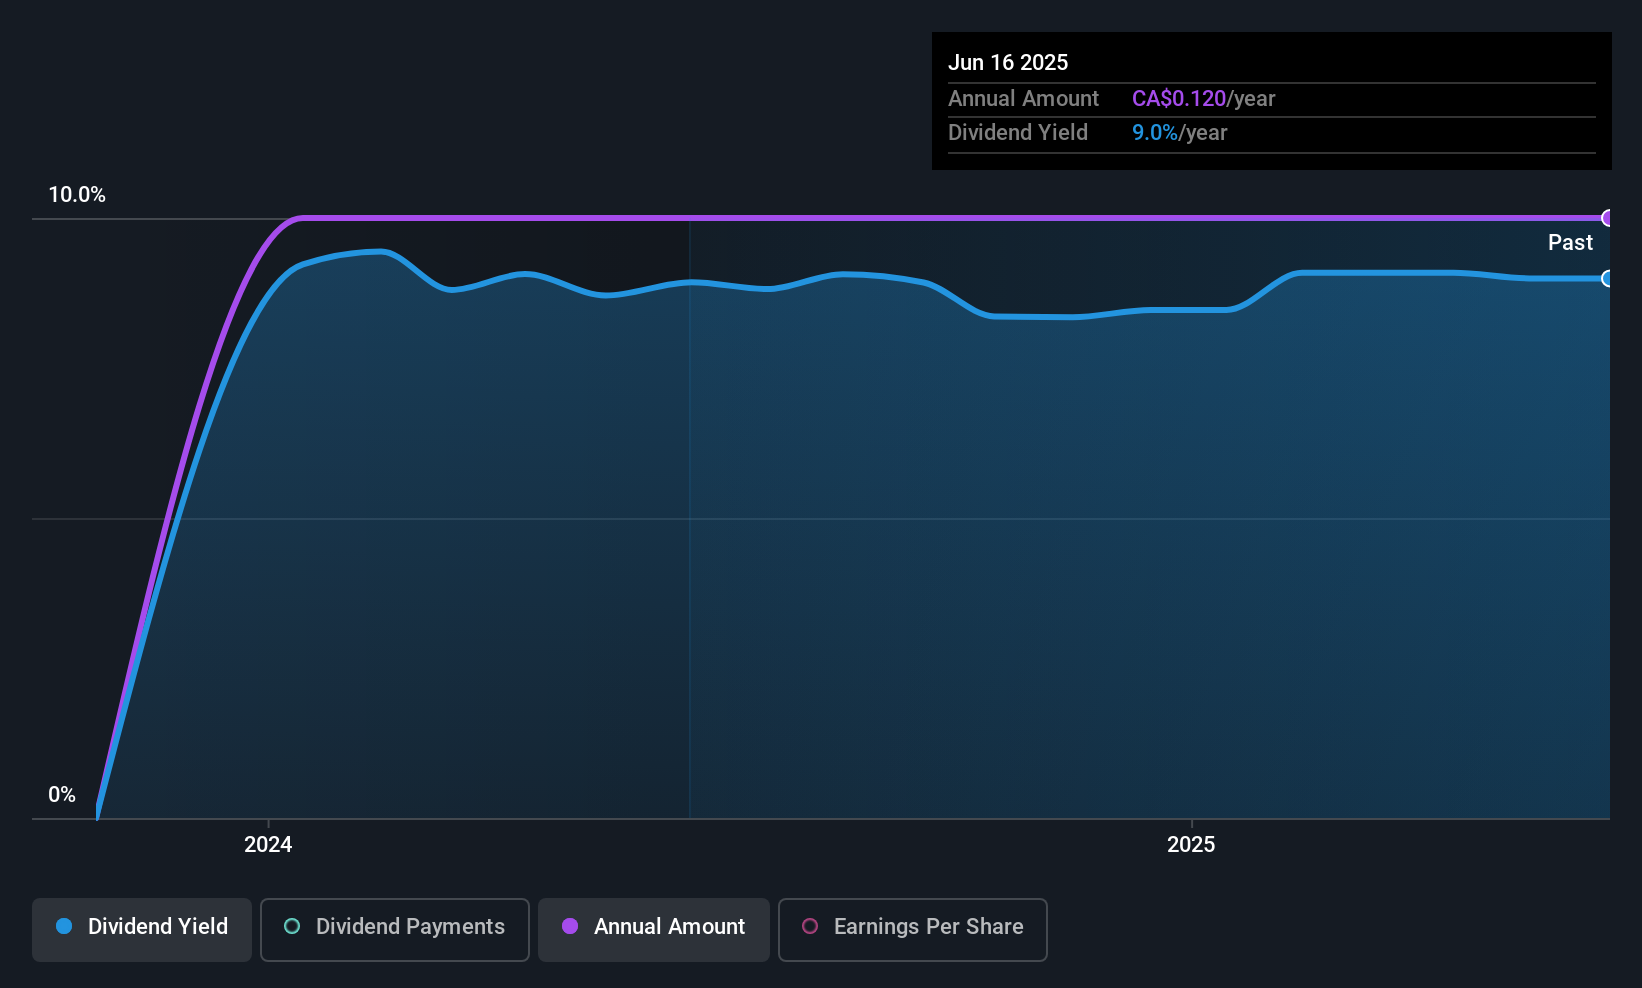Click the 9.0%/year dividend yield value
1642x988 pixels.
1179,132
